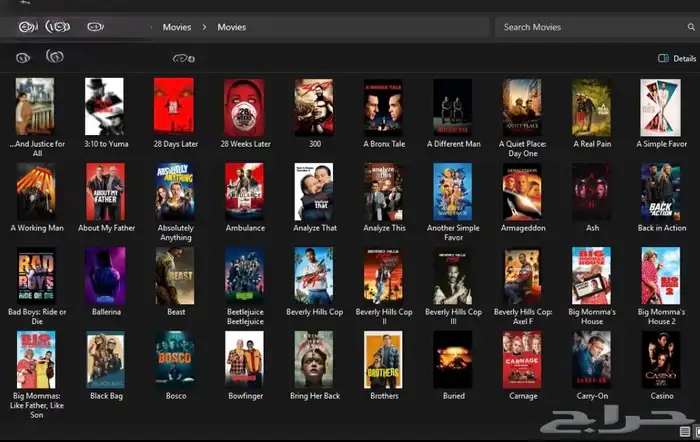700x442 pixels.
Task: Select the Buried thumbnail
Action: pos(453,360)
